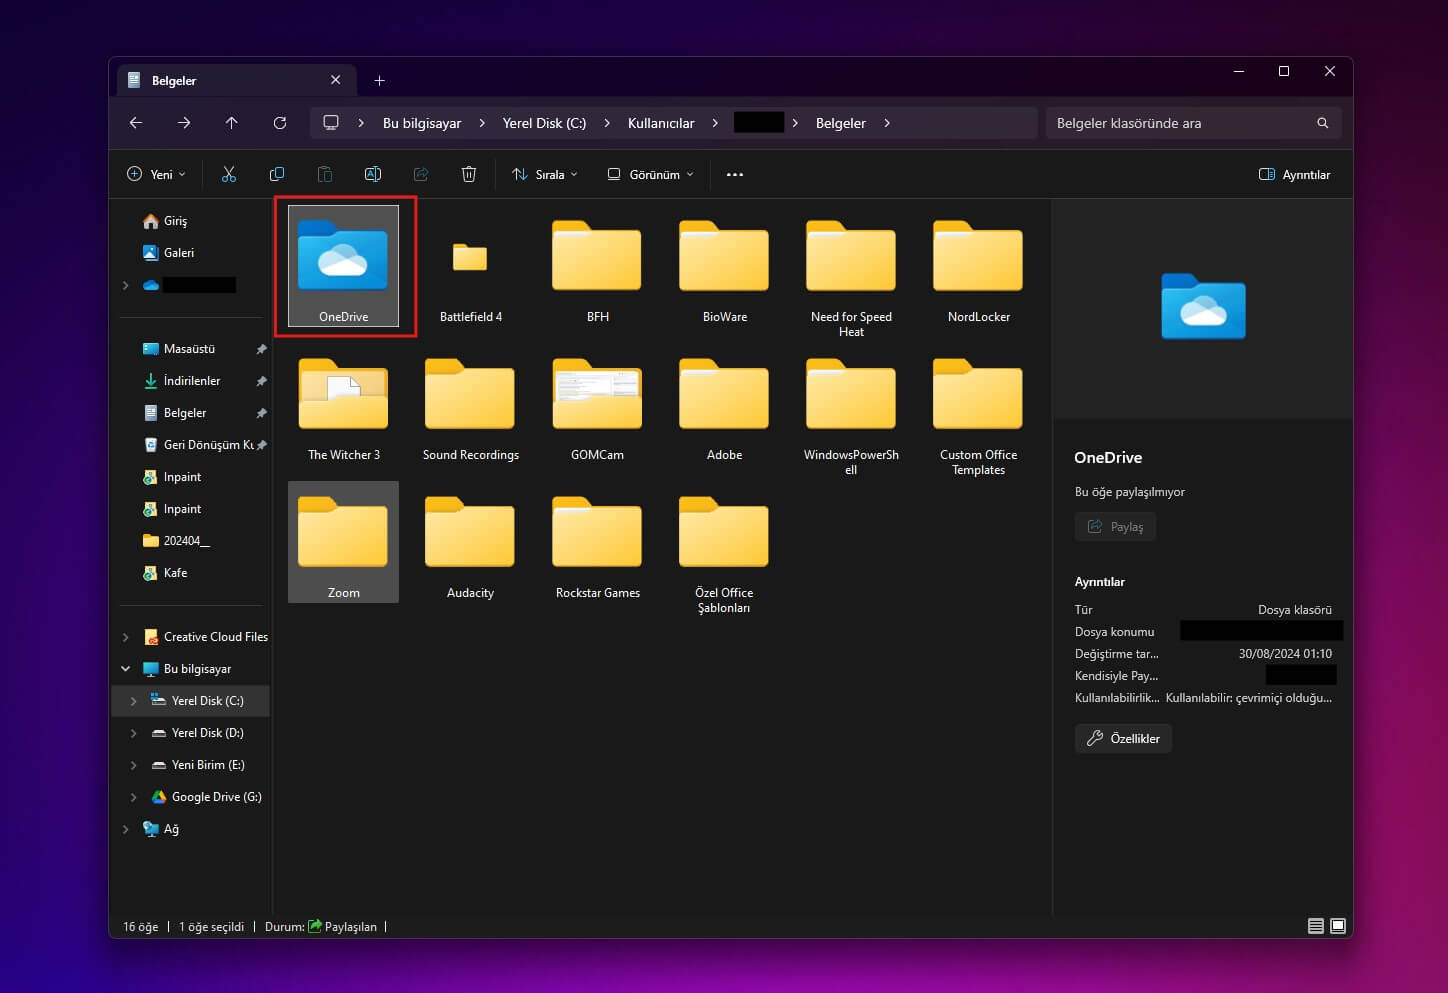This screenshot has width=1448, height=993.
Task: Click the computer icon in address bar
Action: point(331,122)
